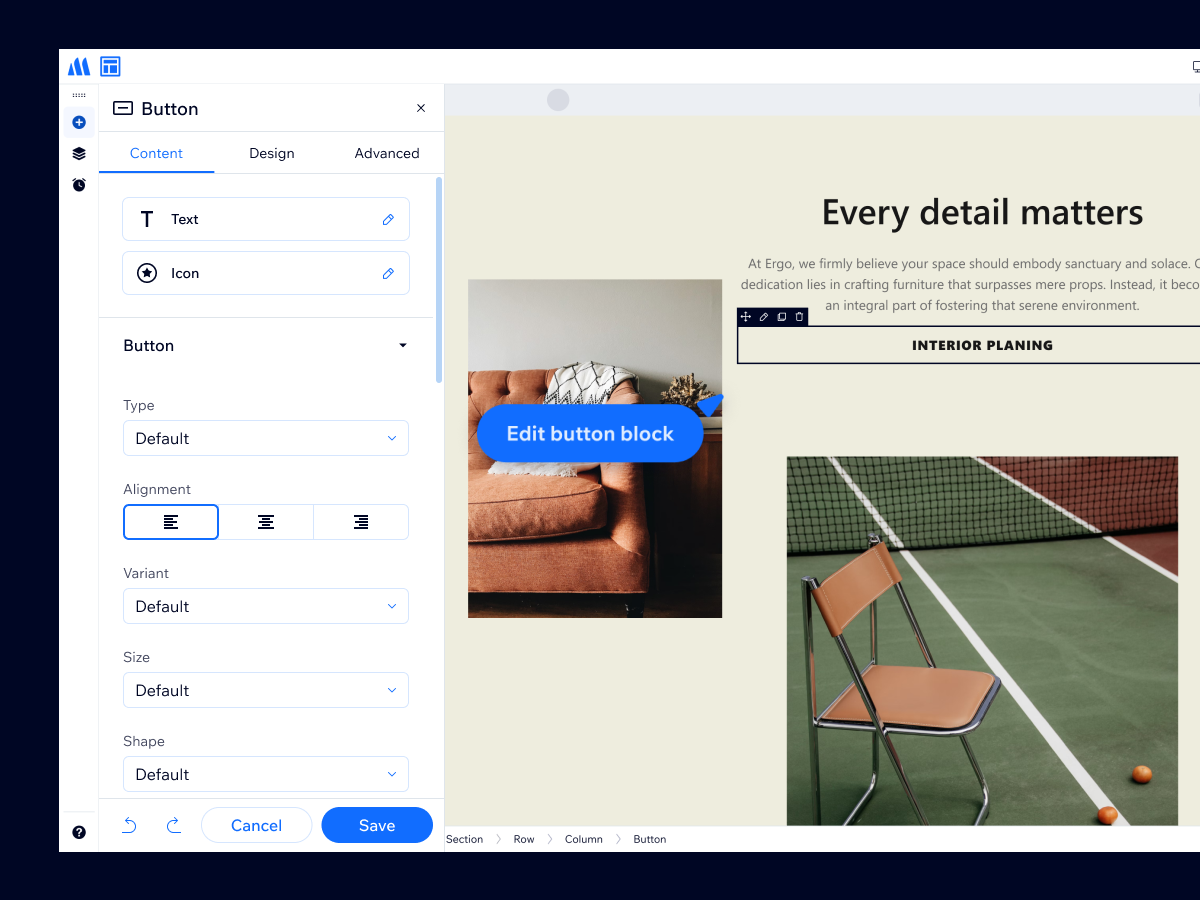Switch to the Advanced tab
The height and width of the screenshot is (900, 1200).
click(x=387, y=153)
